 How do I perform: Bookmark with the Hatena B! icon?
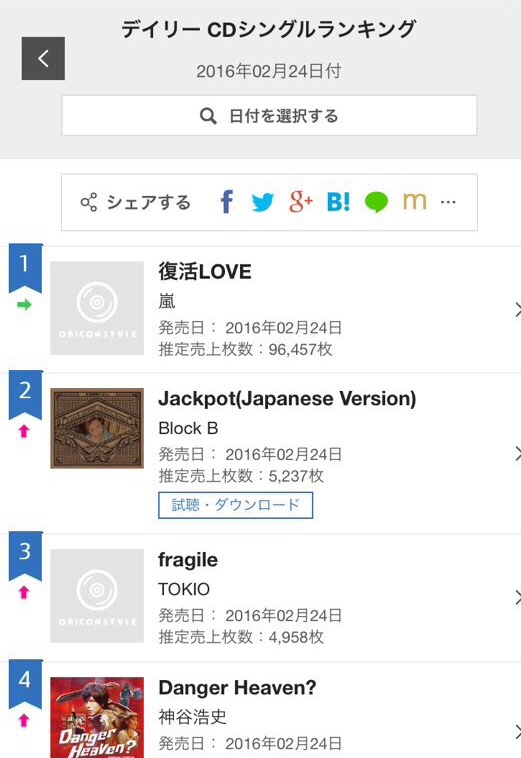pos(338,202)
